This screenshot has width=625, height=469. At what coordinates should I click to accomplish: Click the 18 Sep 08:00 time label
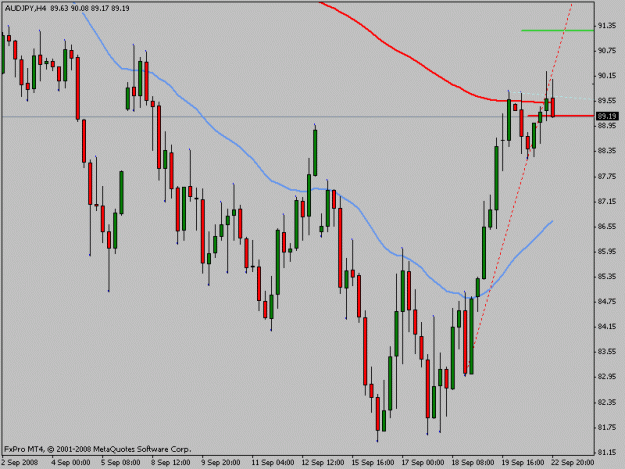(x=473, y=463)
